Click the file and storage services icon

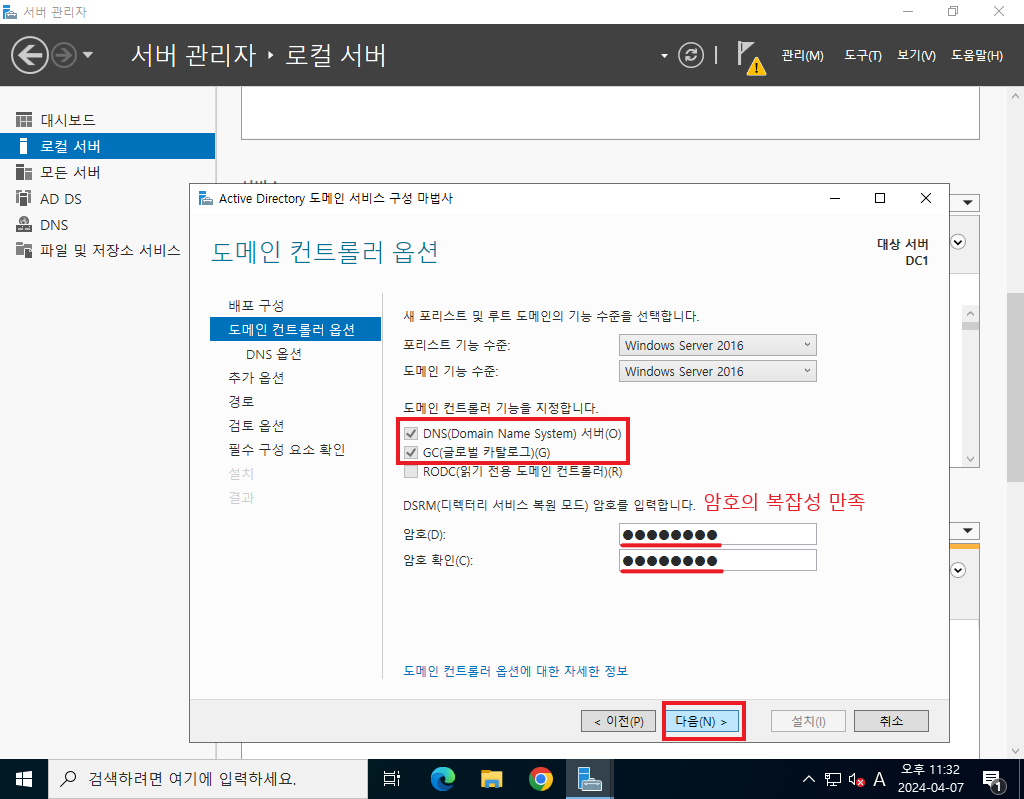24,250
